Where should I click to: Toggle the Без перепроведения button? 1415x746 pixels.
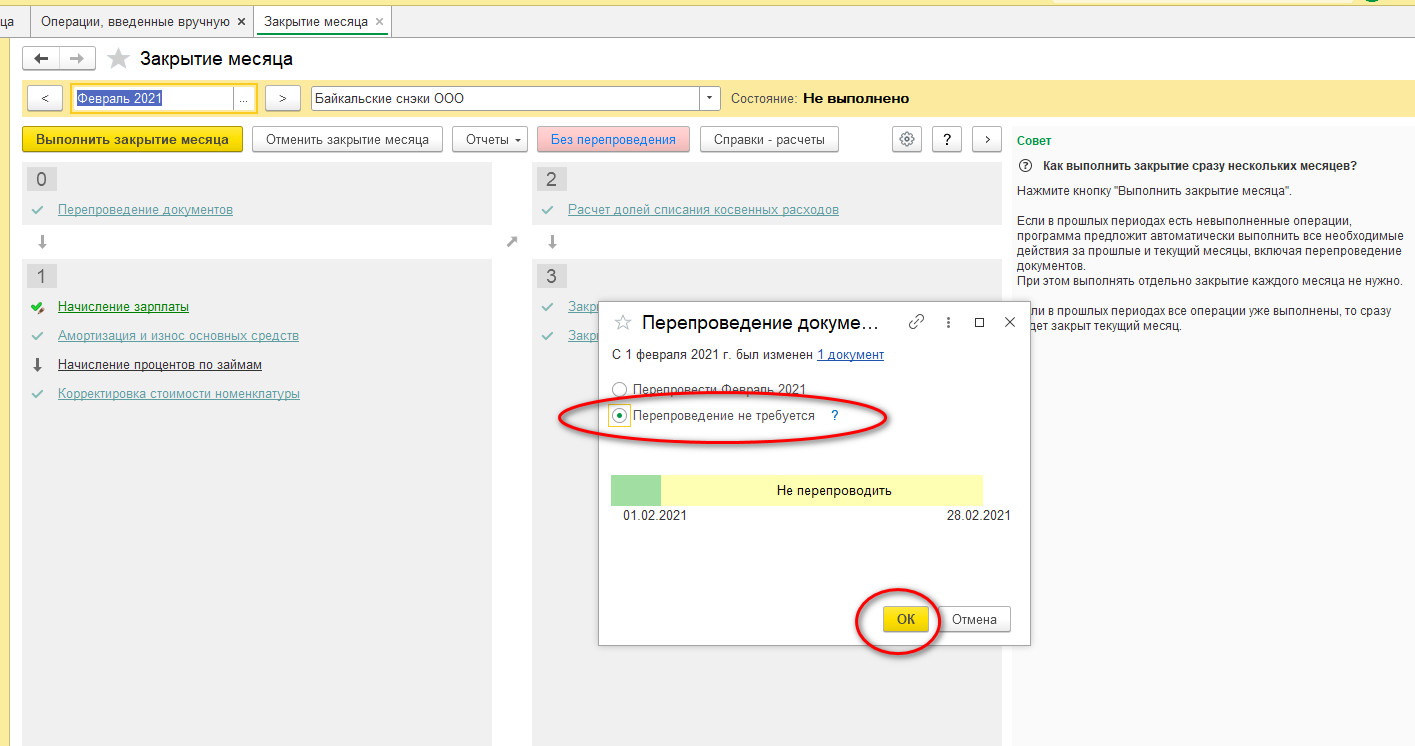tap(613, 139)
